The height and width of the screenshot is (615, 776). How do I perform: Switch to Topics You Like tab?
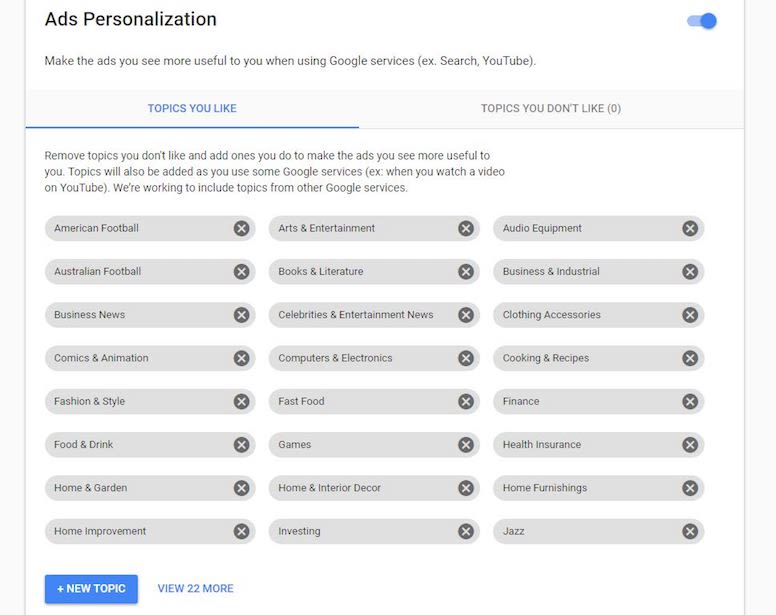[192, 108]
